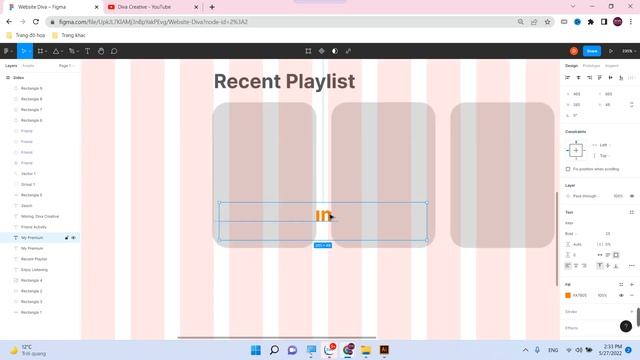Switch to the Layers tab
The height and width of the screenshot is (360, 640).
[11, 66]
